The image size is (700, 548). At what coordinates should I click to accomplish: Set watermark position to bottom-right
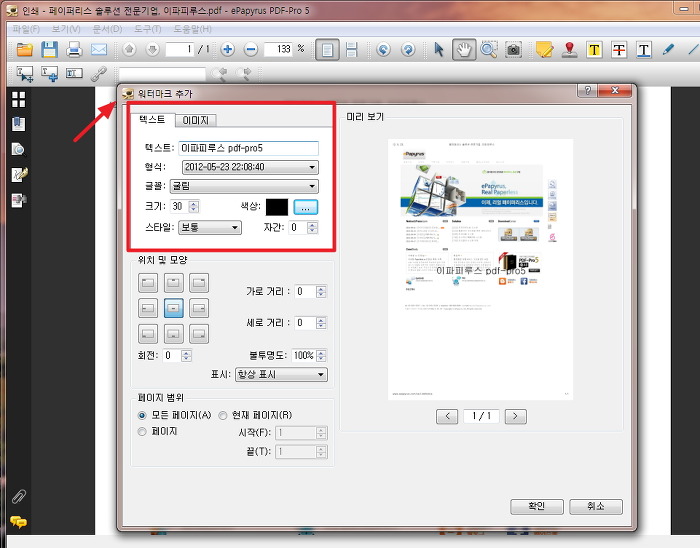coord(199,334)
